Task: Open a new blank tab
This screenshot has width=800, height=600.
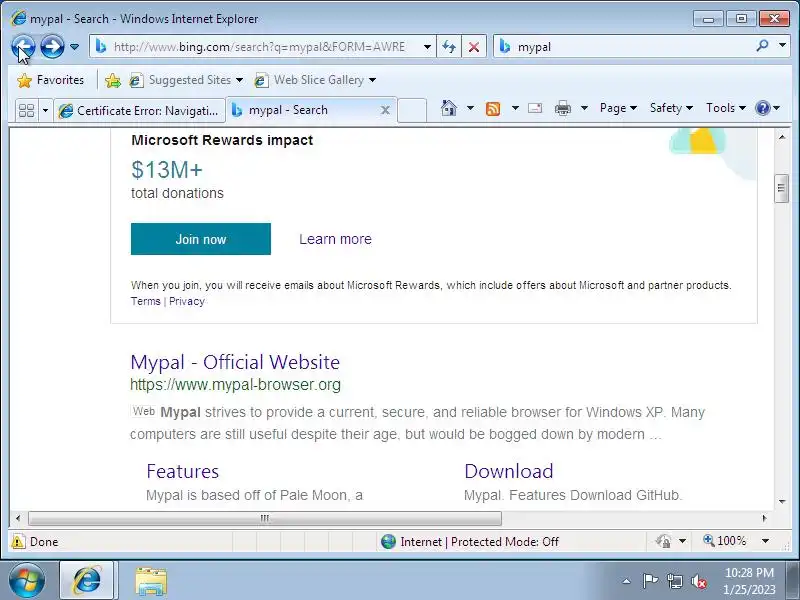Action: coord(412,110)
